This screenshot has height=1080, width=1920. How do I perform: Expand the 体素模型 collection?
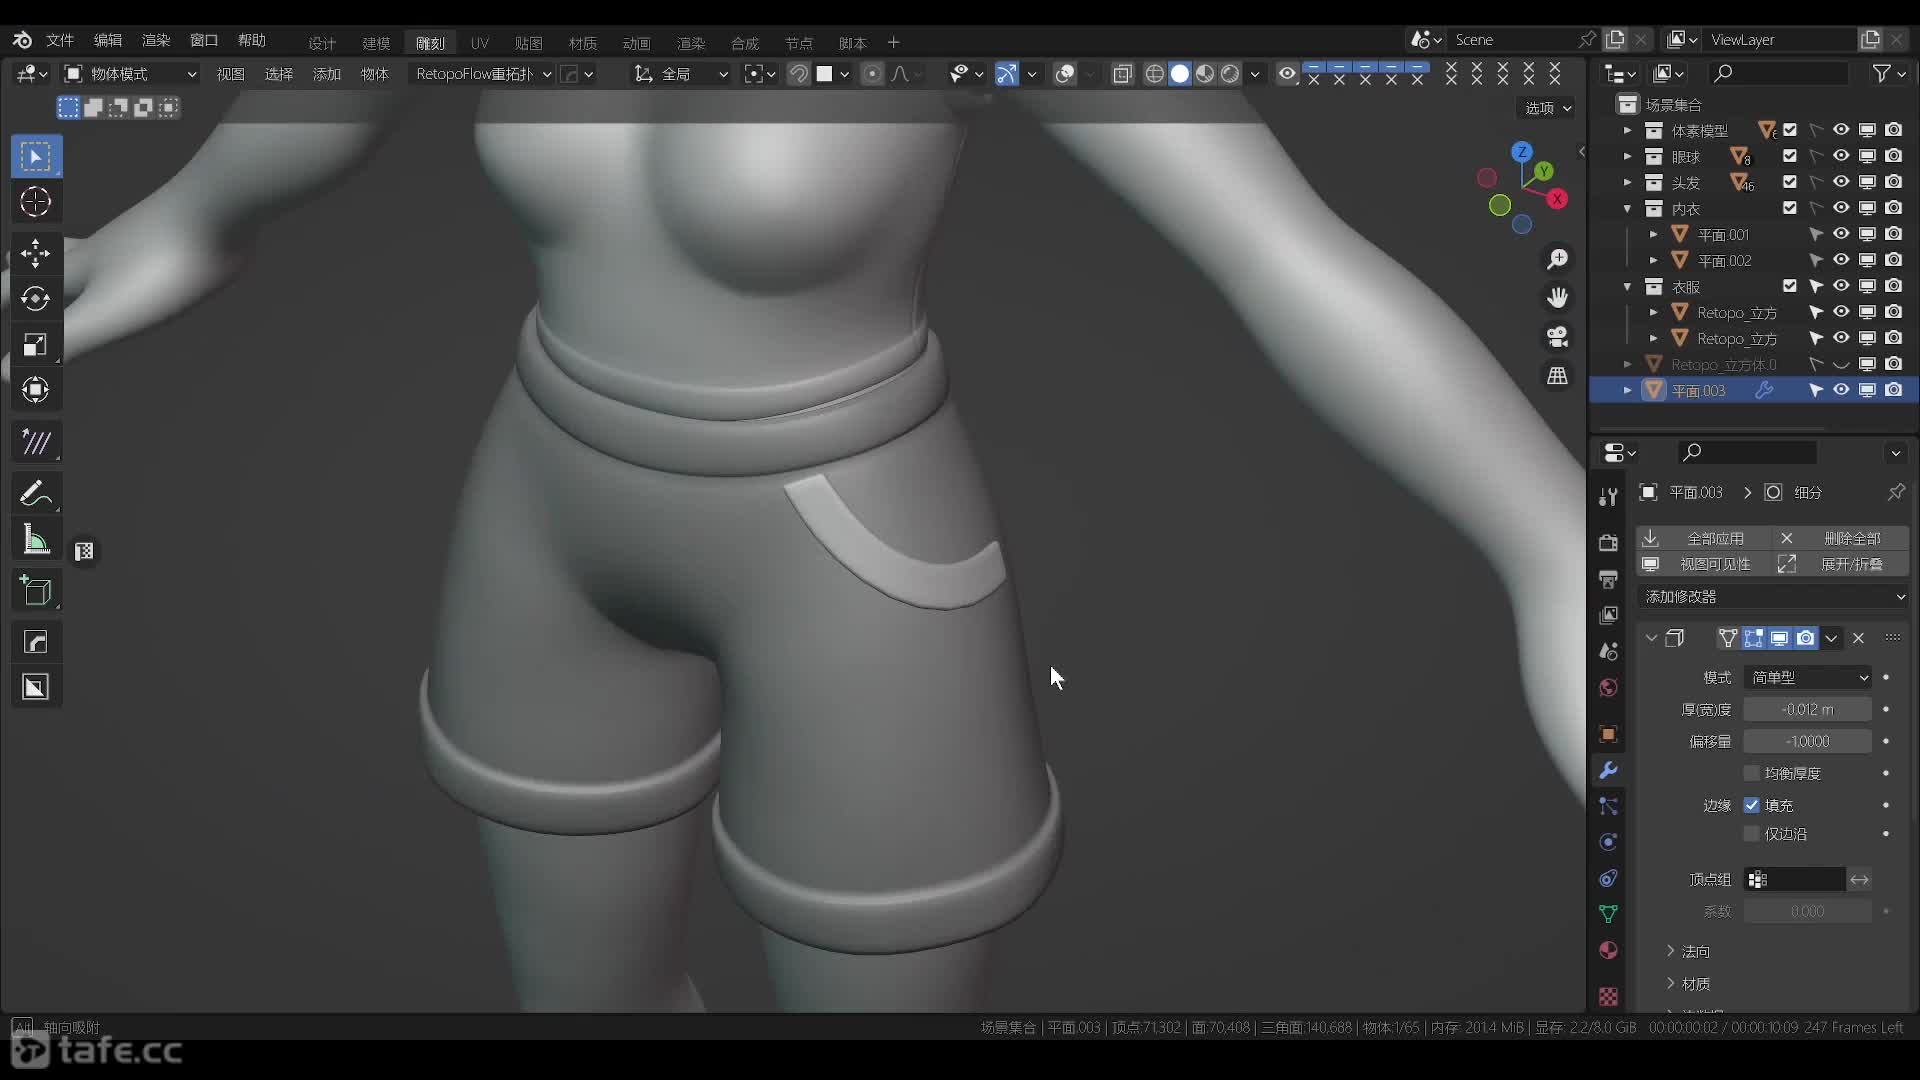tap(1627, 131)
